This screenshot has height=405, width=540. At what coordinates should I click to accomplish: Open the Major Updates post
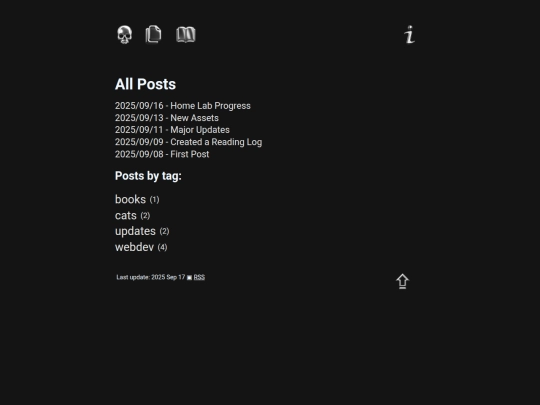(x=200, y=130)
